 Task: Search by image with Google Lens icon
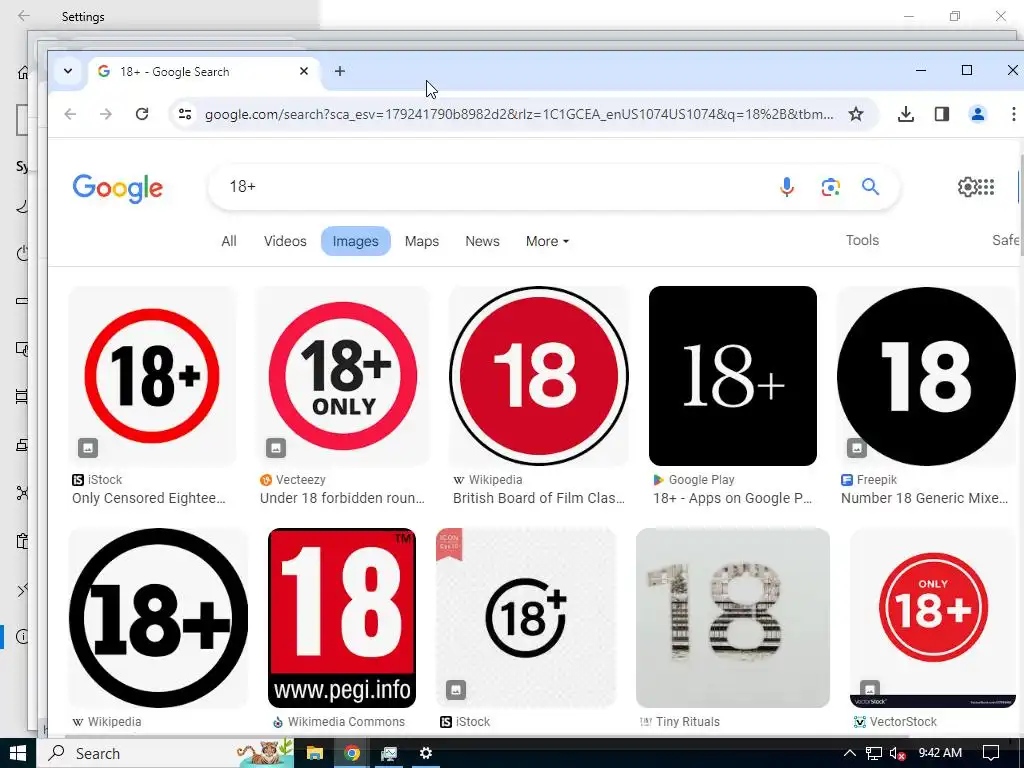tap(830, 187)
